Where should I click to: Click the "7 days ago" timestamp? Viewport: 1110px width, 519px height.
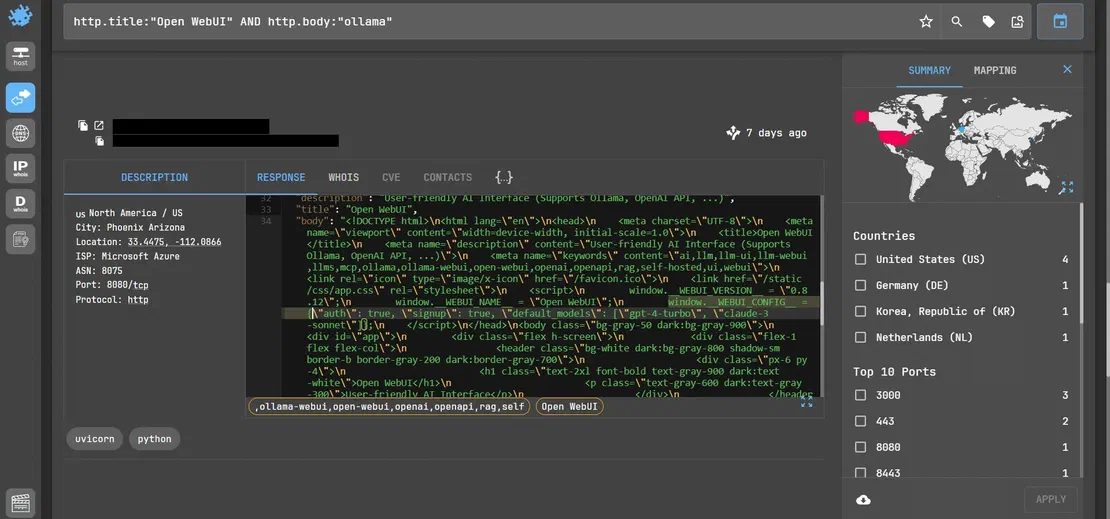click(776, 132)
